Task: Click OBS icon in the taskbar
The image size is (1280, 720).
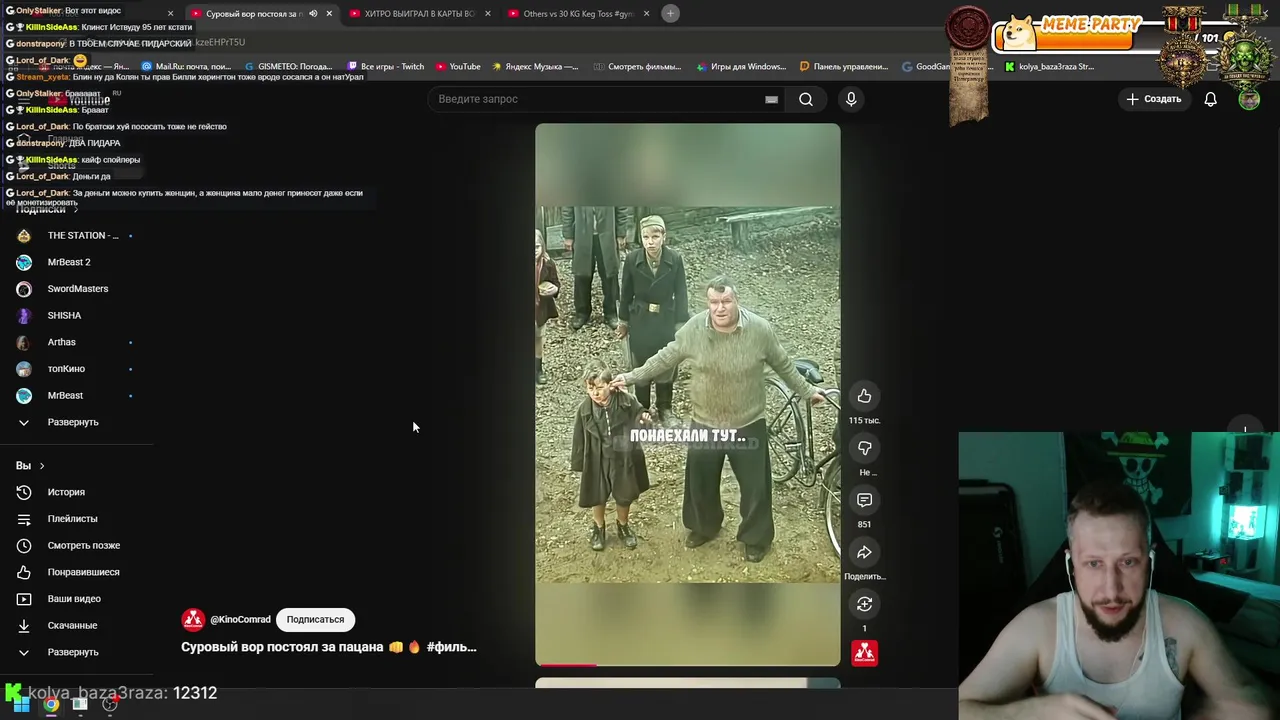Action: point(110,704)
